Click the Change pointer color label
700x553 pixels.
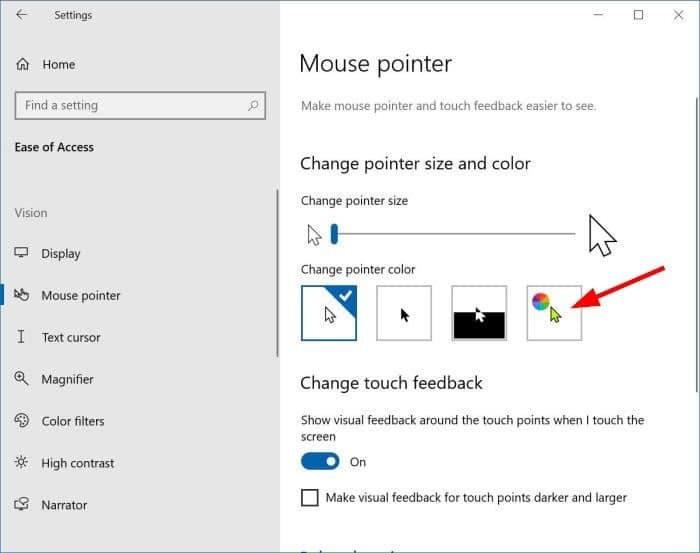(x=358, y=270)
